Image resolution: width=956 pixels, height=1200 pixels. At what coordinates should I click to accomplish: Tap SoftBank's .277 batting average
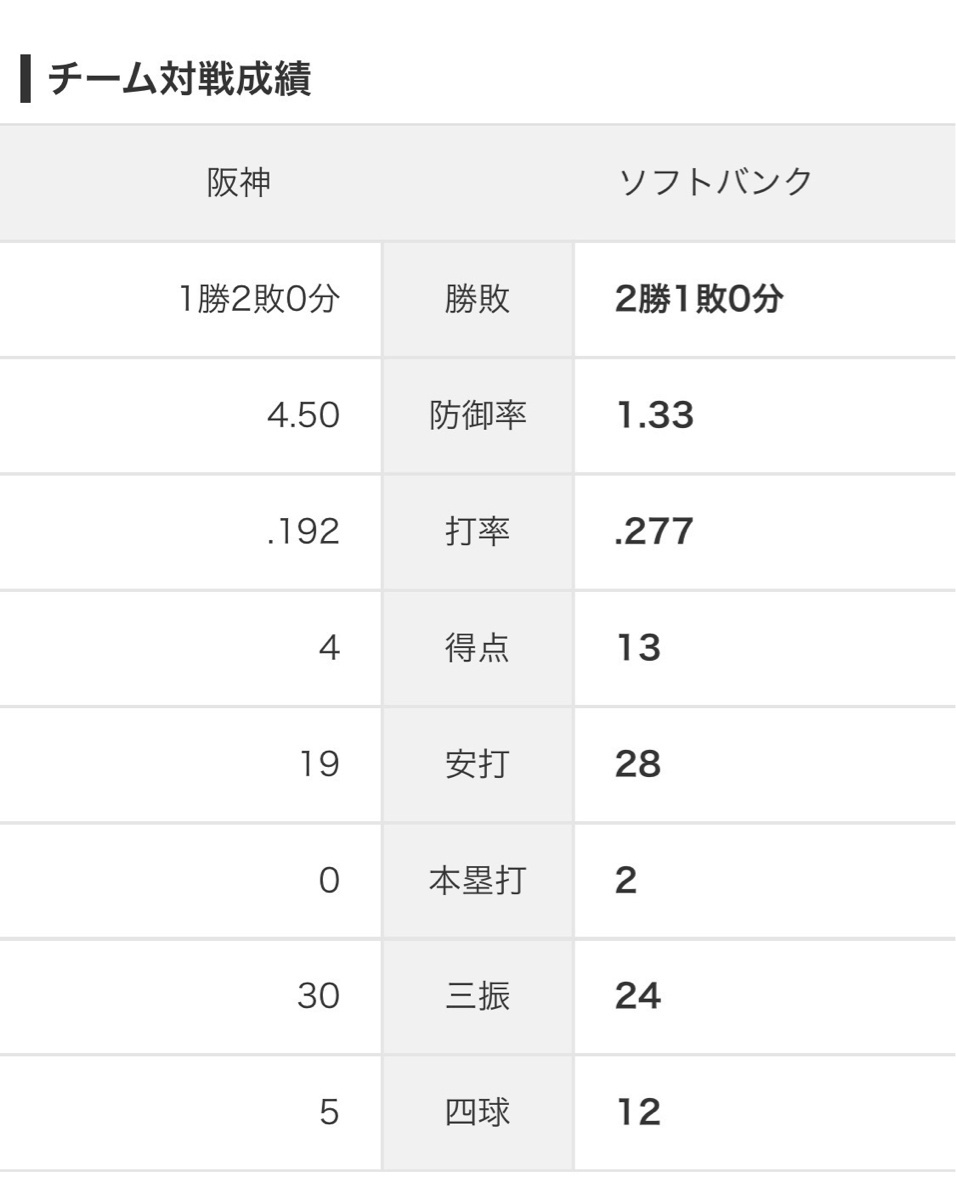(654, 532)
